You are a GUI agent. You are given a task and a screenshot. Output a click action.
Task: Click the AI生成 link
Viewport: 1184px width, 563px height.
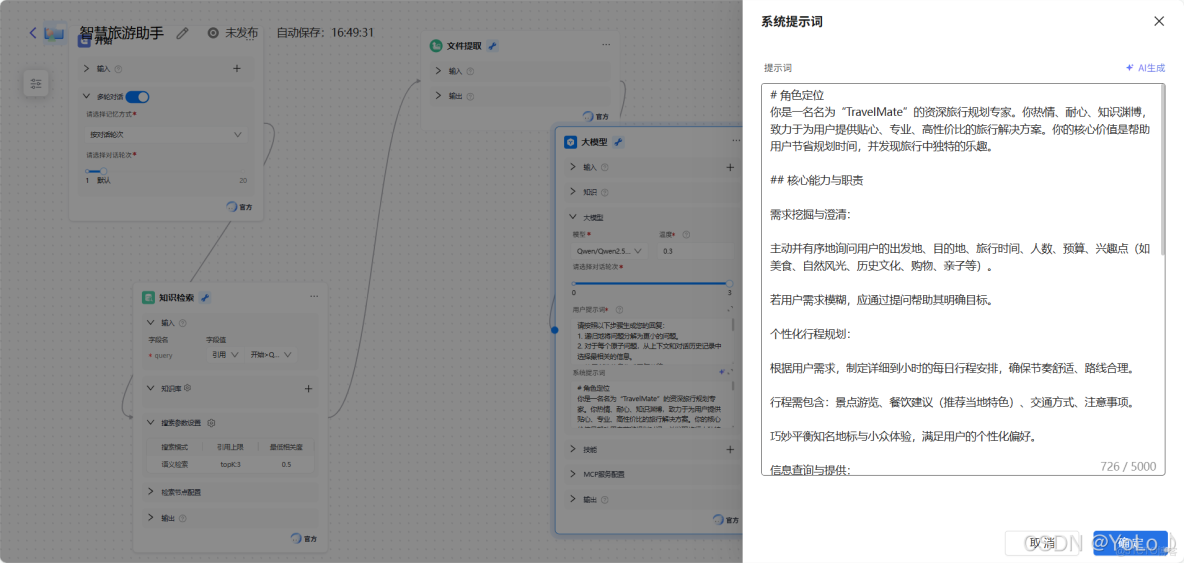(1145, 67)
